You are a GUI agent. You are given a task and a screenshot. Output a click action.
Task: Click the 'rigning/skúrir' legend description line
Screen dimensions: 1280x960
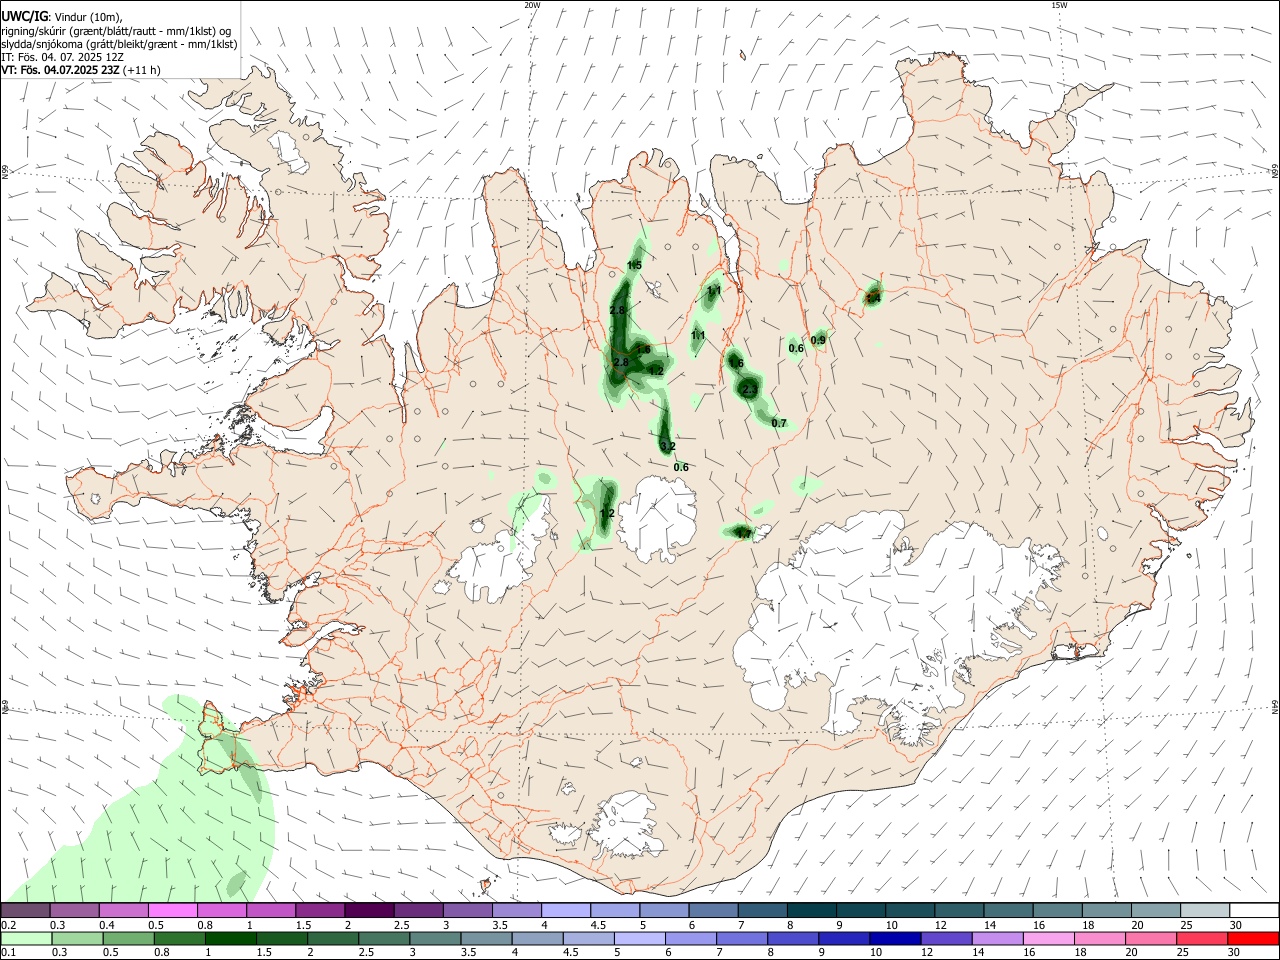click(115, 30)
